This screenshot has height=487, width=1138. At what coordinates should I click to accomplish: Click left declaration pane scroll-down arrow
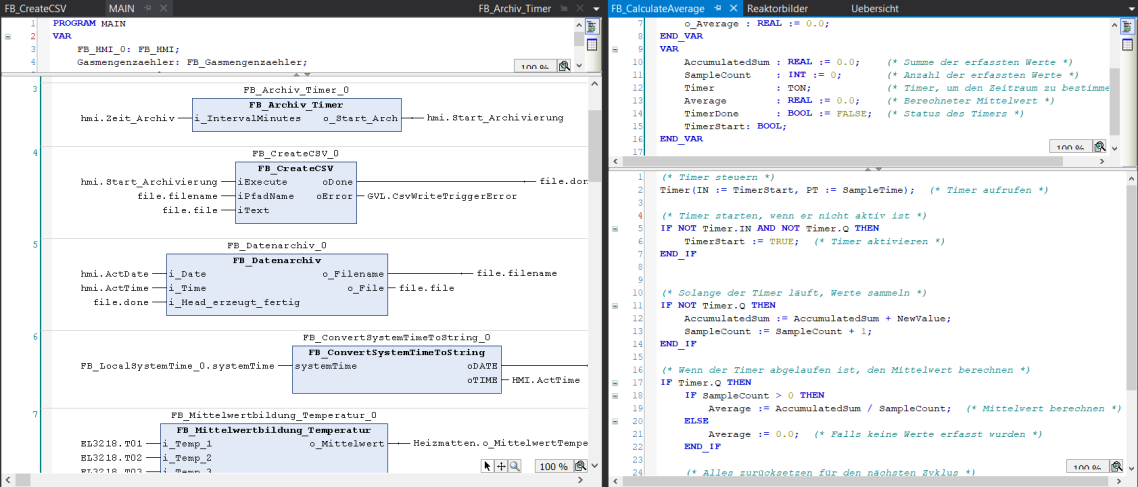tap(578, 65)
